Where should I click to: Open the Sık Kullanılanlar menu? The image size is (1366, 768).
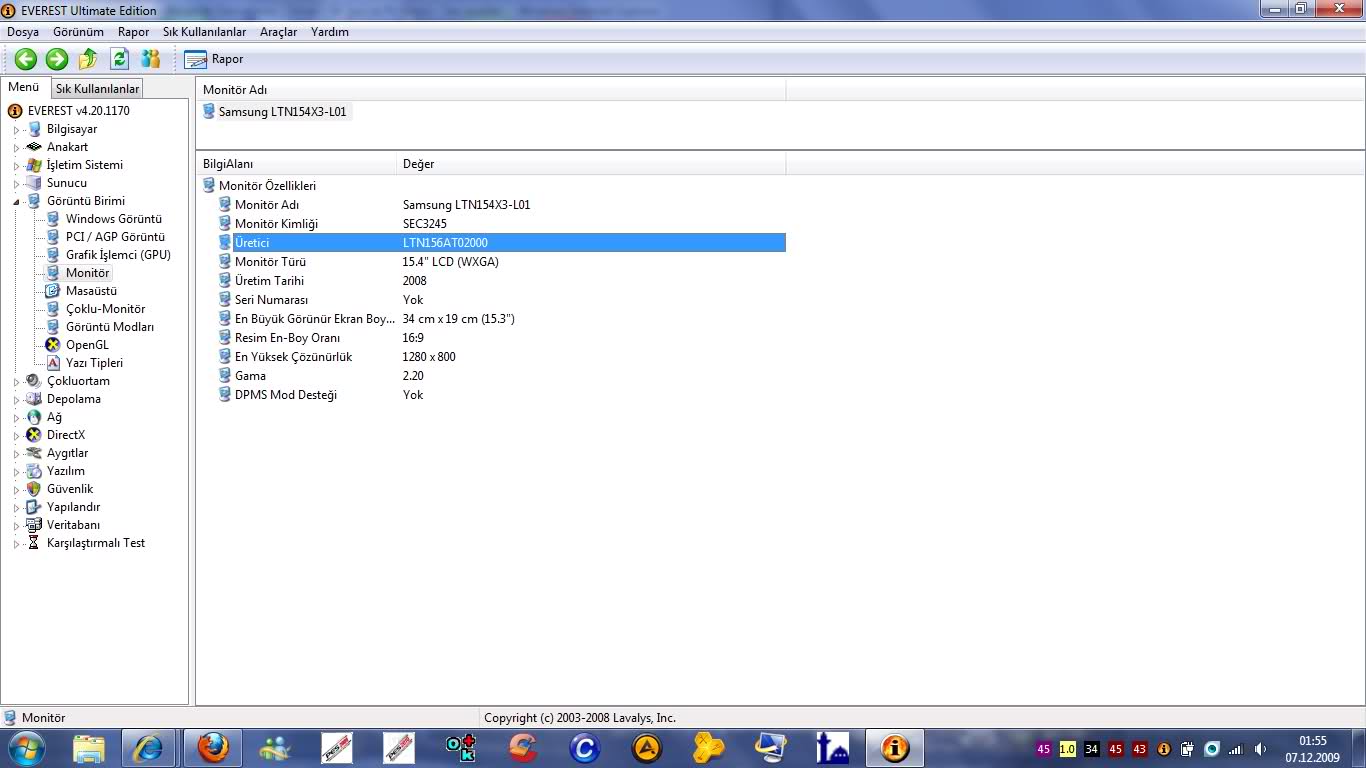[x=204, y=32]
